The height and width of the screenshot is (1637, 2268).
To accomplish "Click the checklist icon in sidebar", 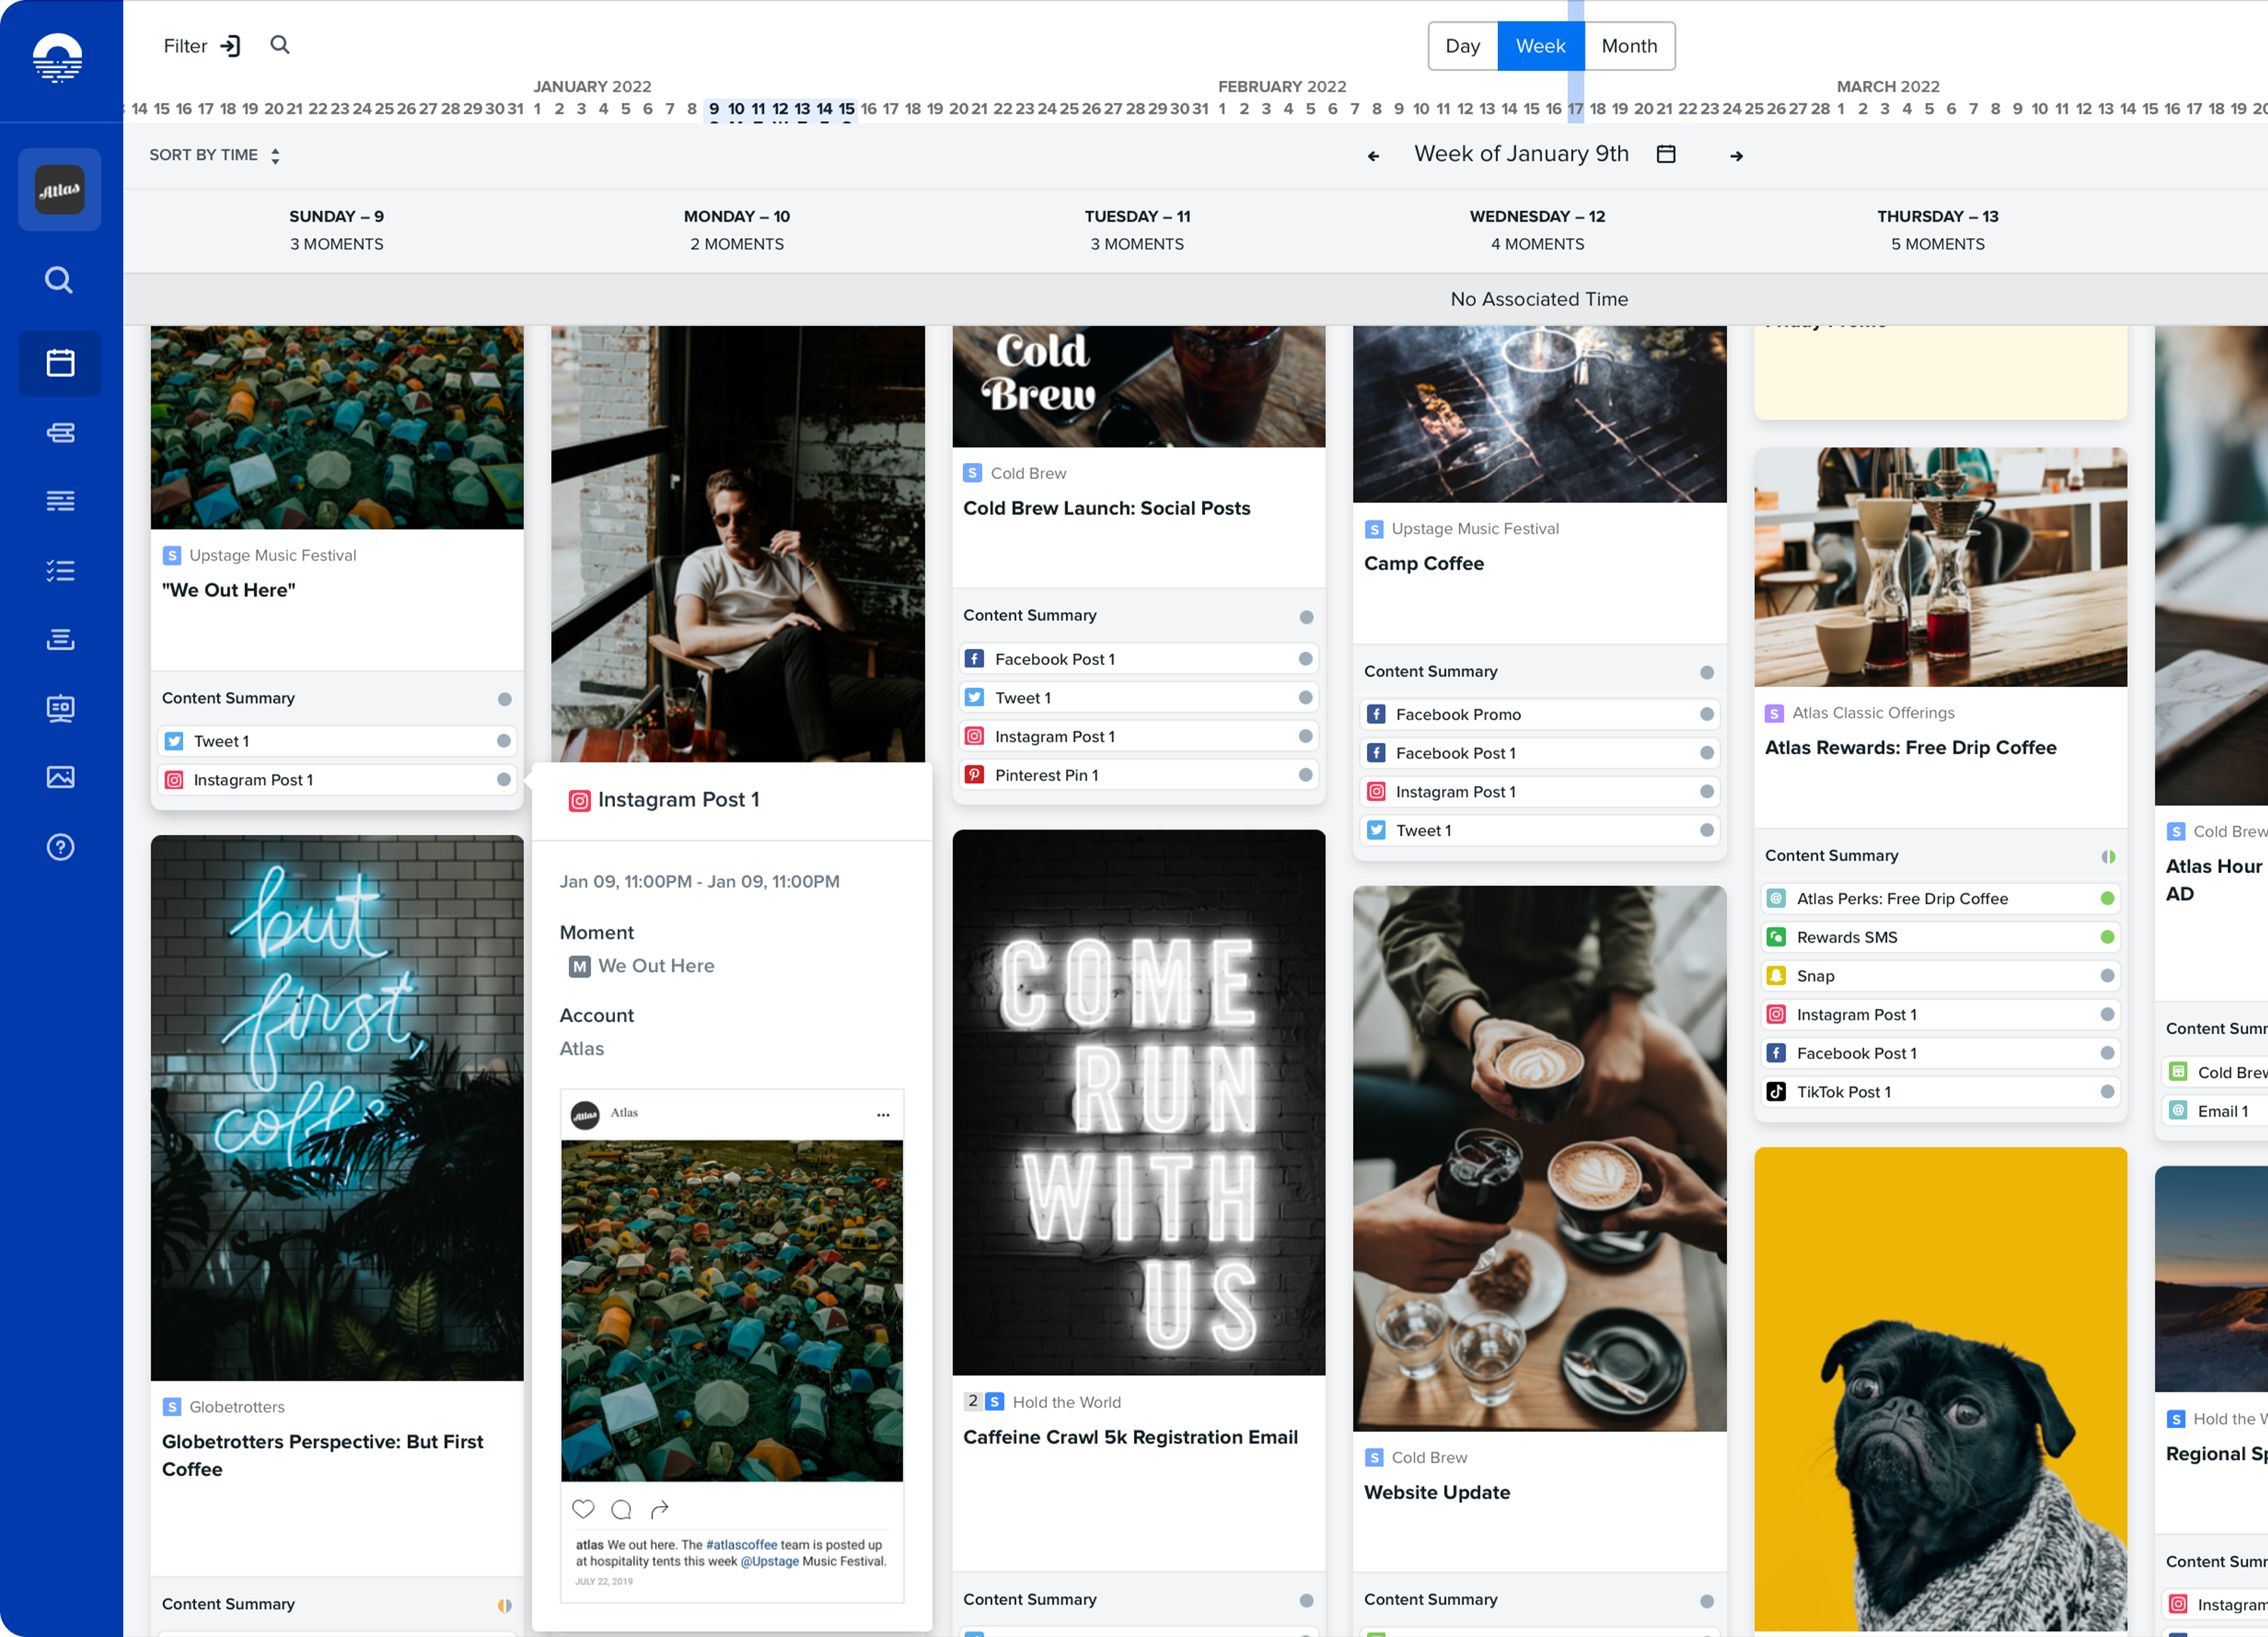I will pyautogui.click(x=60, y=571).
